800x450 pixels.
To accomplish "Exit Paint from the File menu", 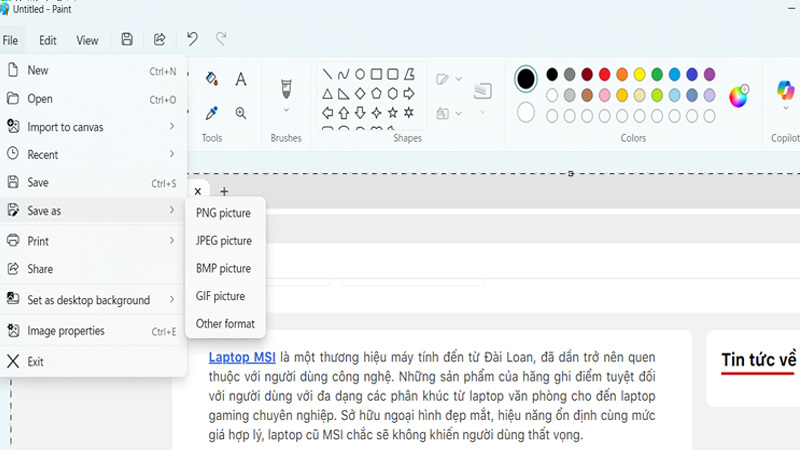I will point(92,362).
